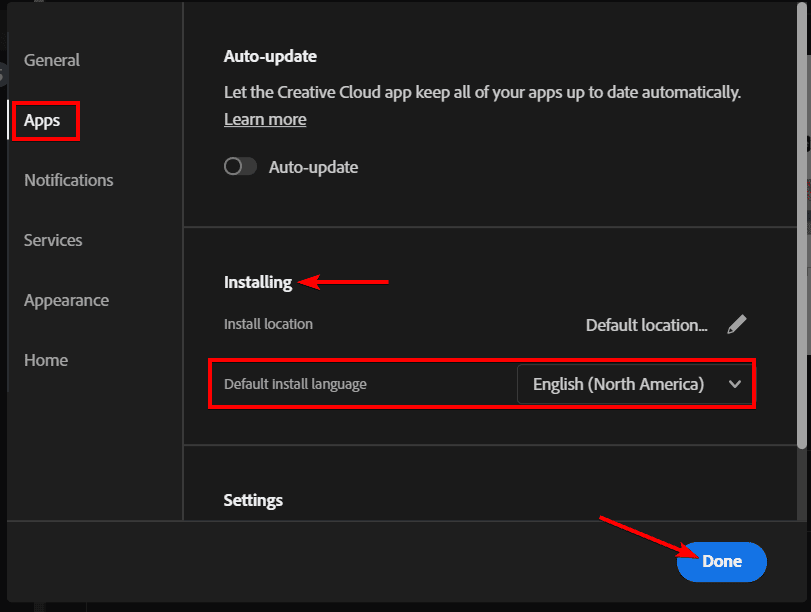
Task: Select the Home tab in sidebar
Action: pos(46,360)
